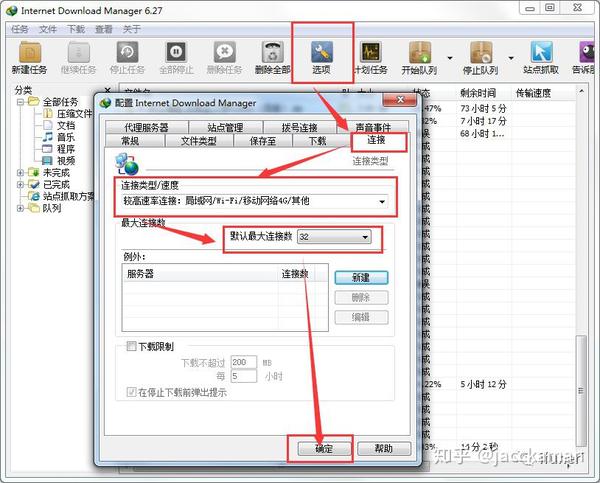Screen dimensions: 600x483
Task: Click the disabled 删除 button
Action: pos(361,297)
